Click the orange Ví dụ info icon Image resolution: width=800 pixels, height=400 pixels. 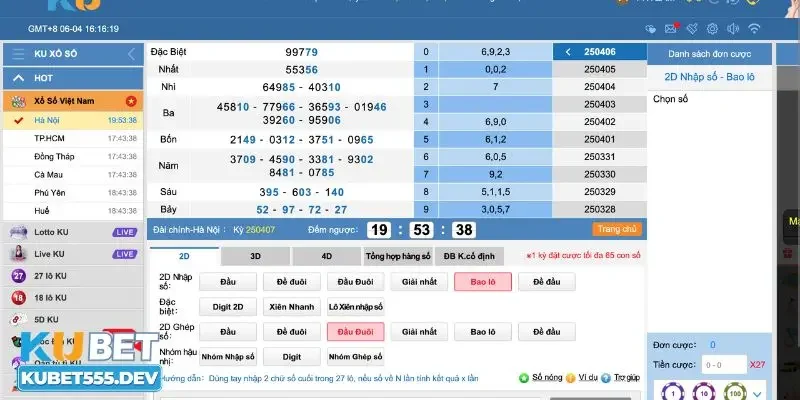click(x=570, y=378)
